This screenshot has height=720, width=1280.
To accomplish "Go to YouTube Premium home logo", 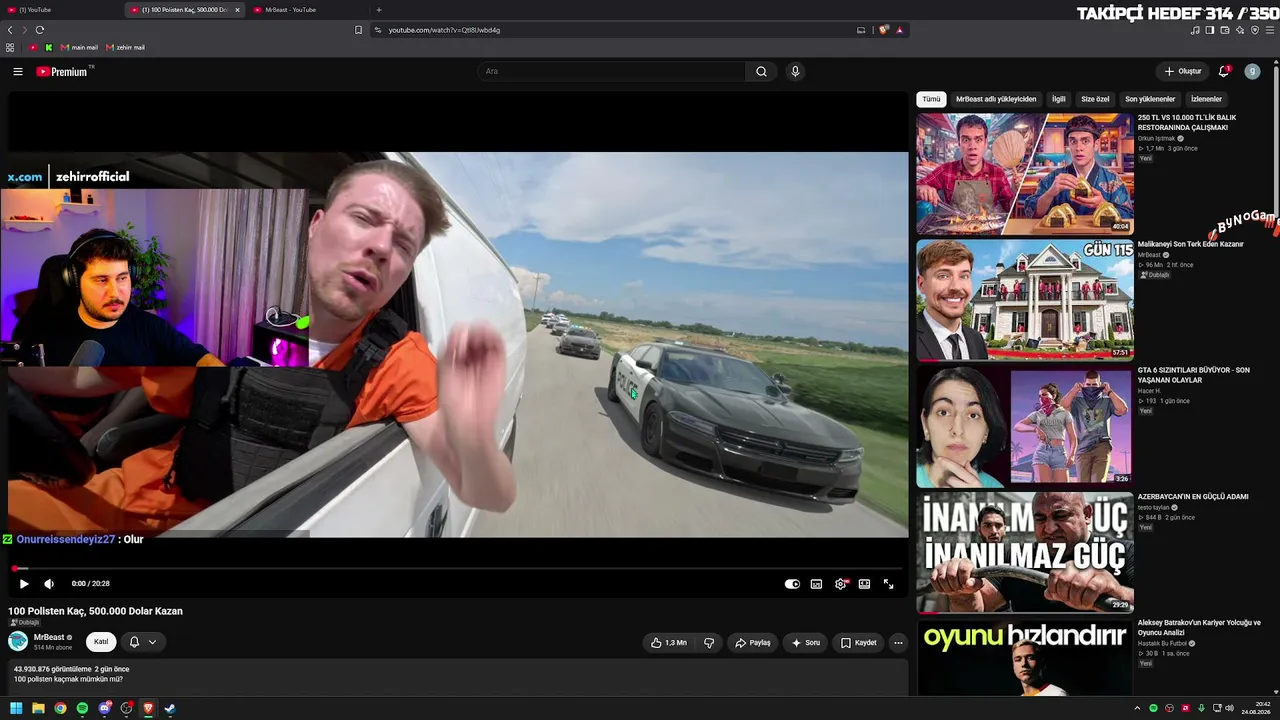I will point(62,72).
